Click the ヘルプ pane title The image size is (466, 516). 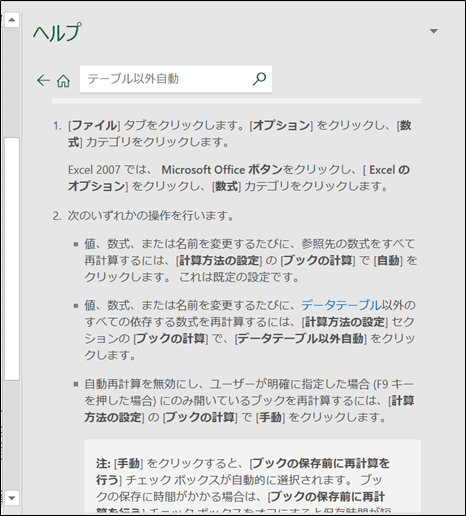coord(57,33)
